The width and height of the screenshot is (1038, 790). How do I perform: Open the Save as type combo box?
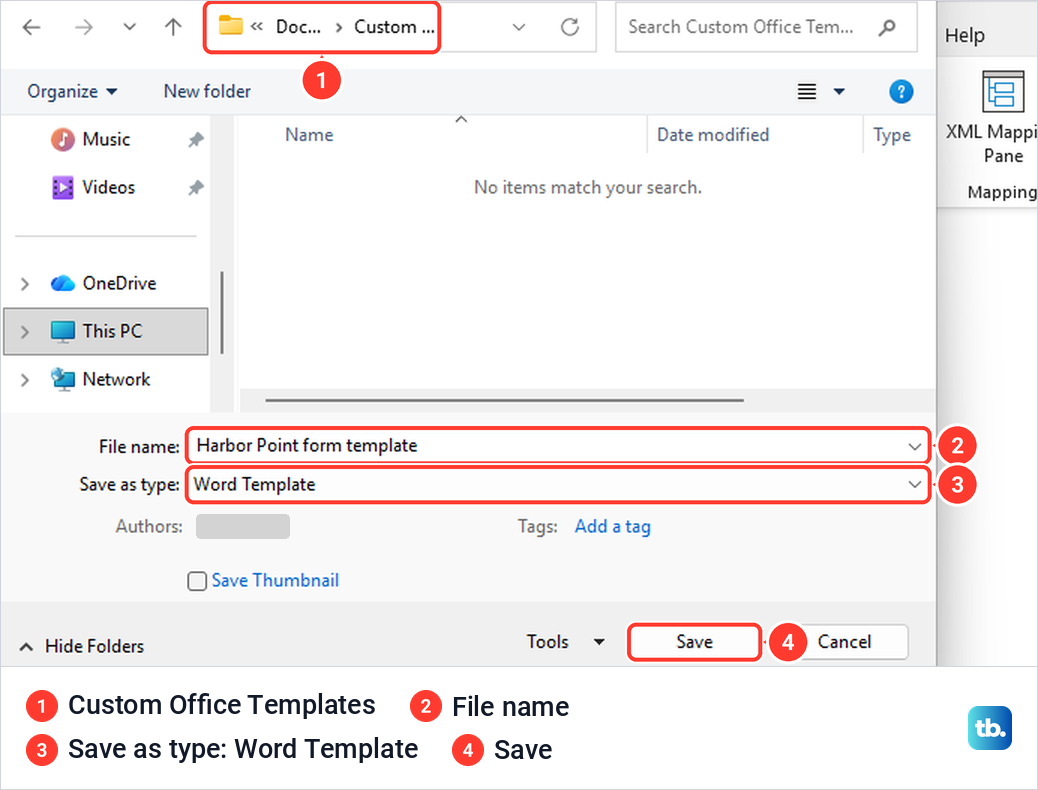(x=559, y=485)
